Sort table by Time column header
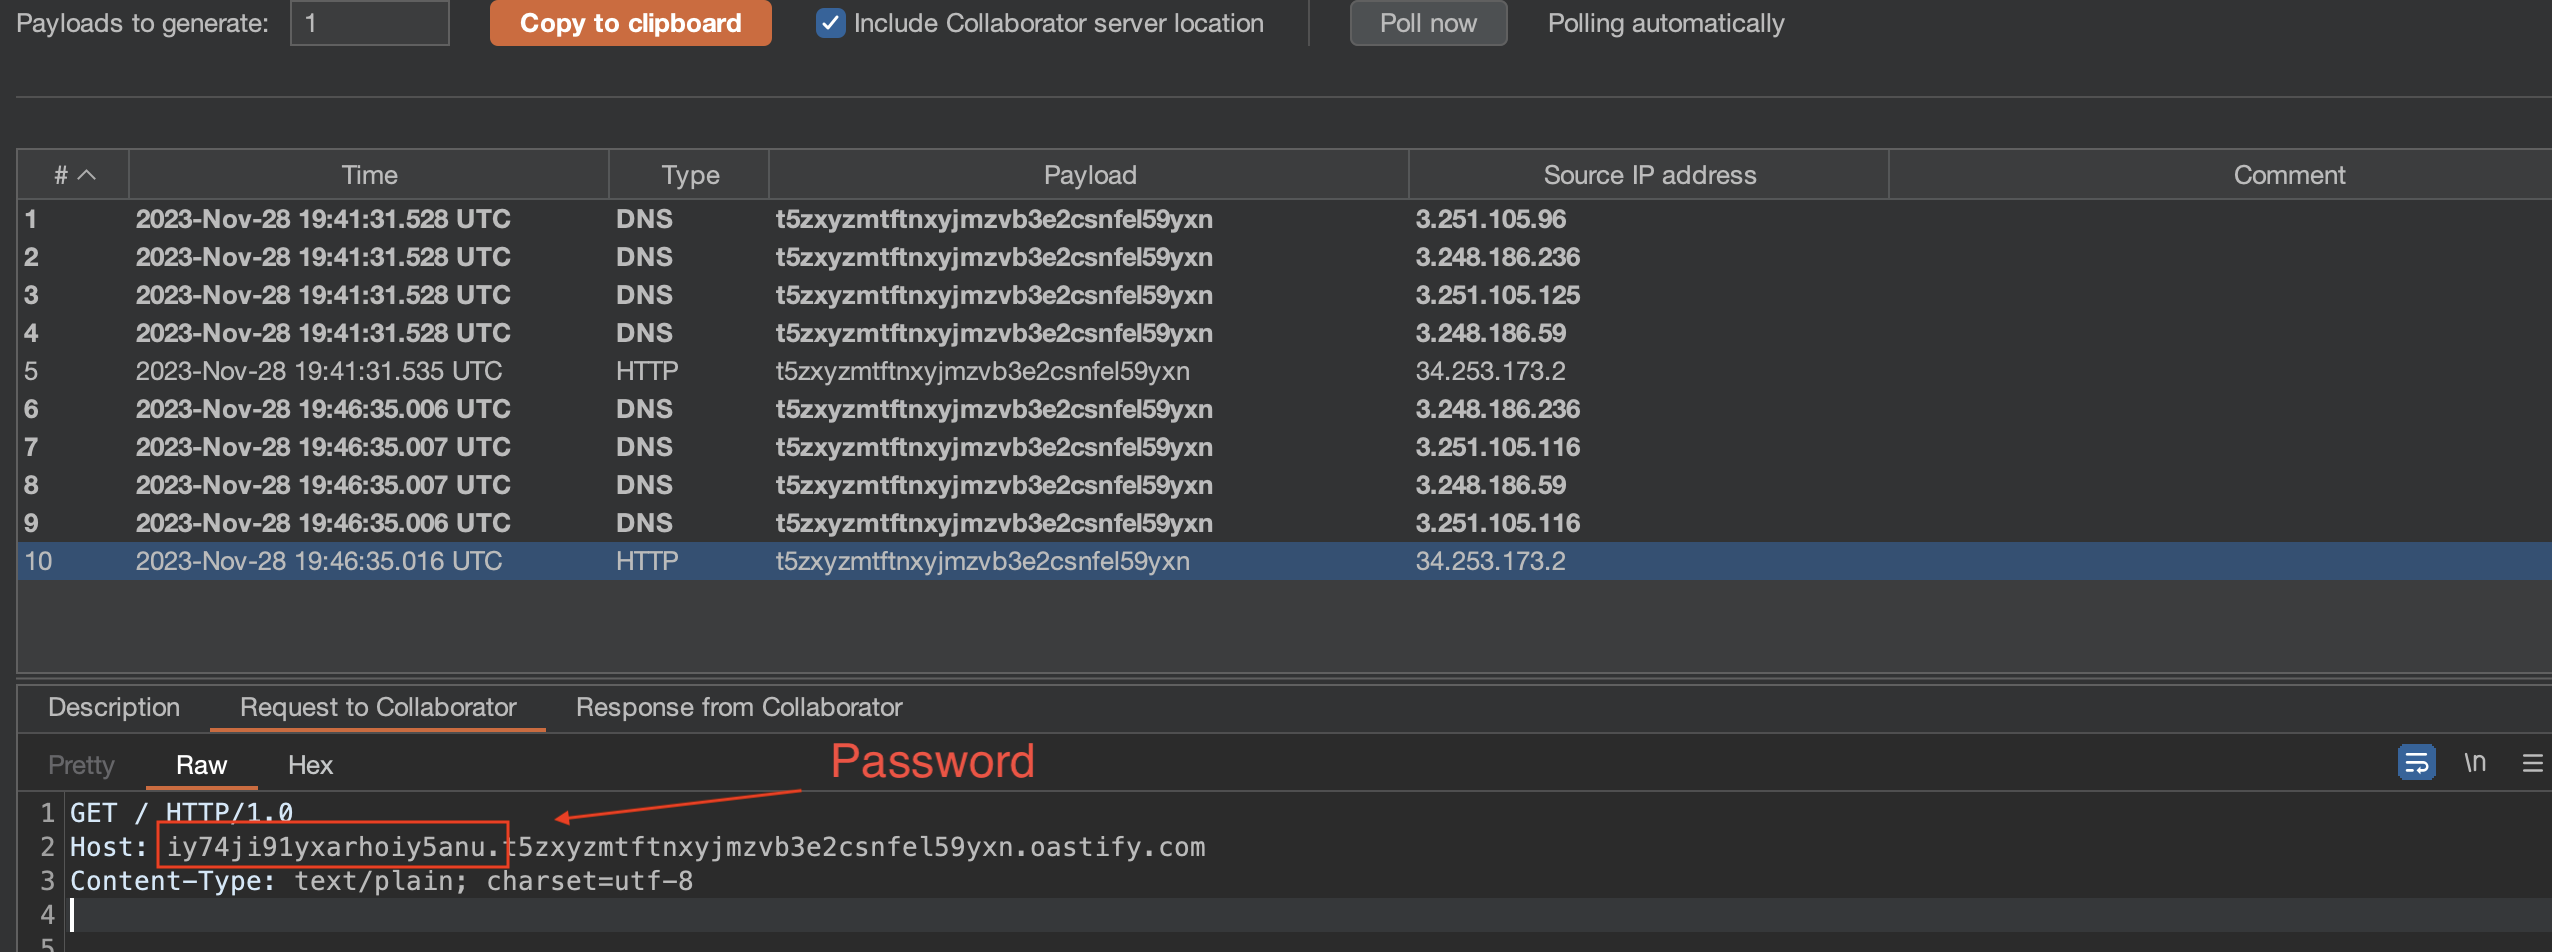2552x952 pixels. [x=369, y=175]
